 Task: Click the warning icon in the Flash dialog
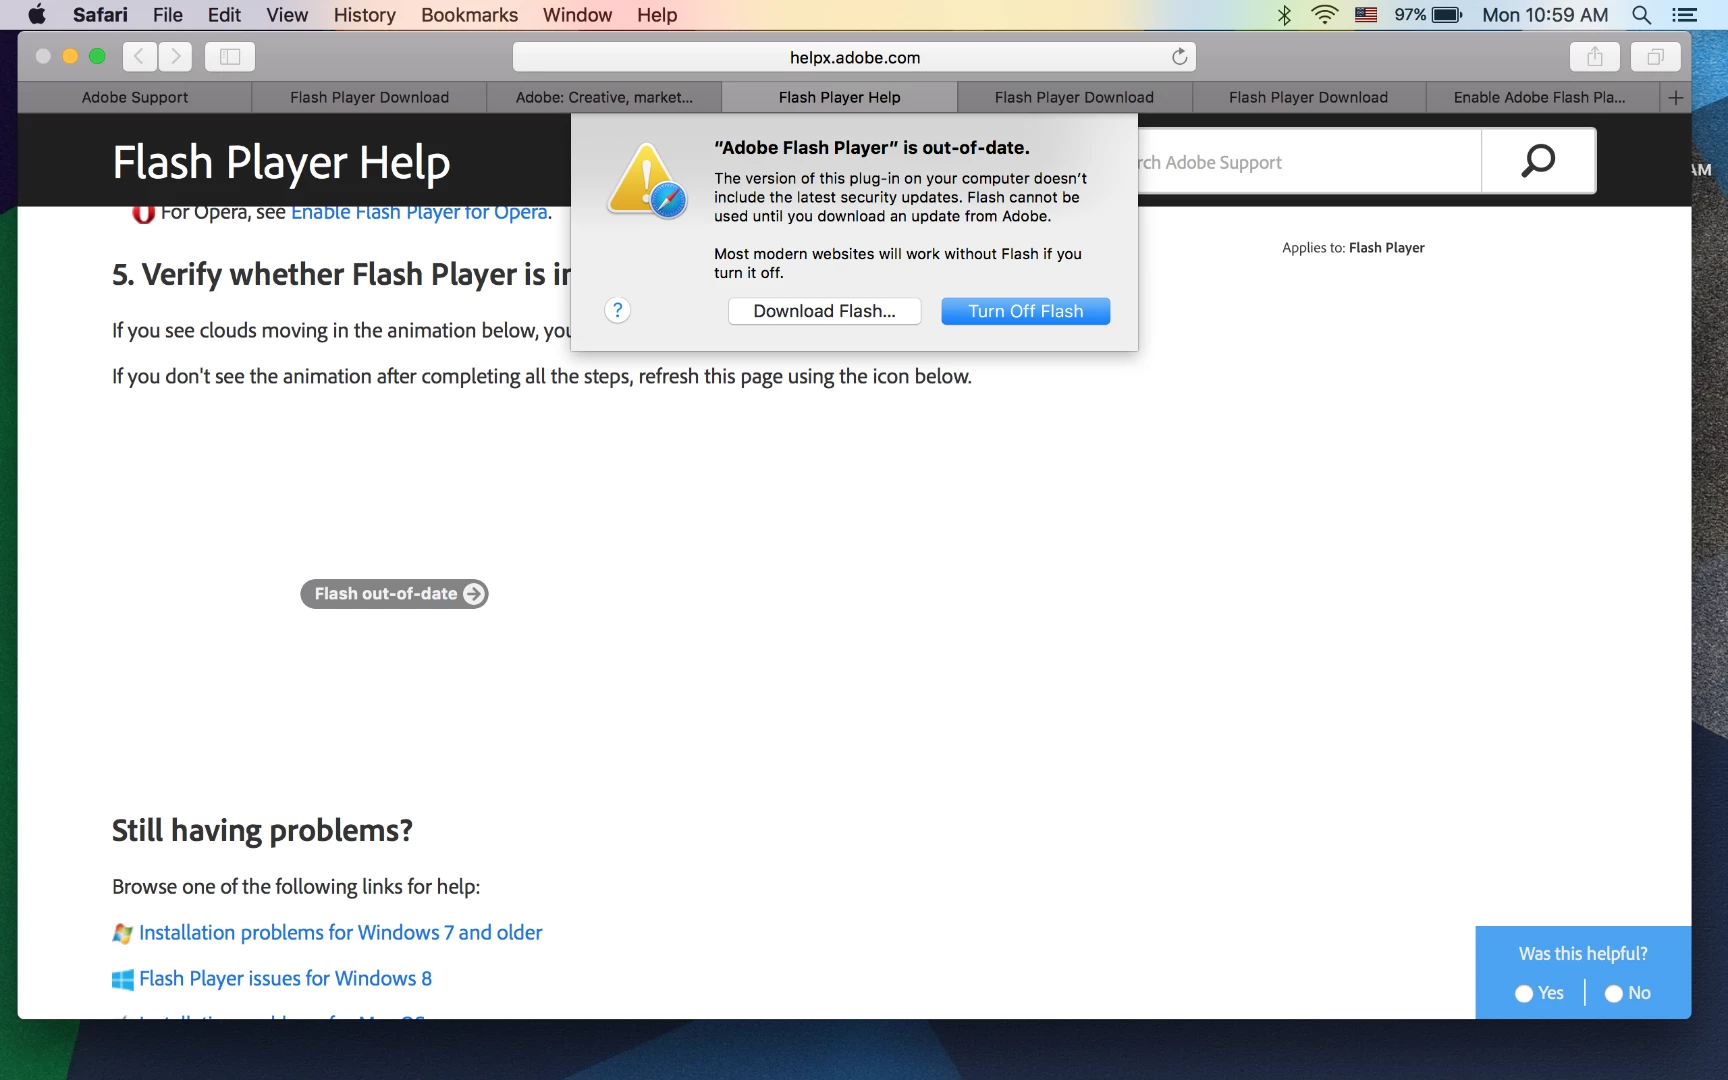click(647, 180)
